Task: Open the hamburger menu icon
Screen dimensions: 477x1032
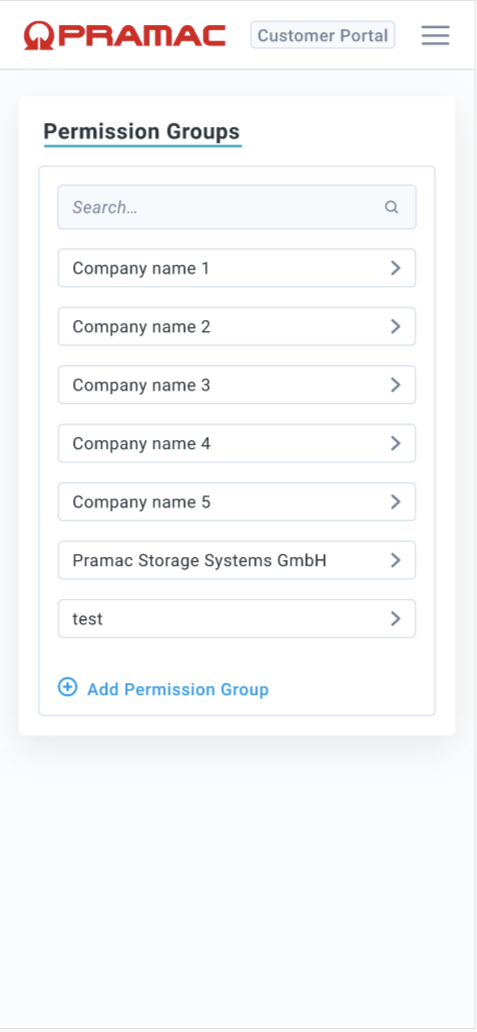Action: tap(435, 36)
